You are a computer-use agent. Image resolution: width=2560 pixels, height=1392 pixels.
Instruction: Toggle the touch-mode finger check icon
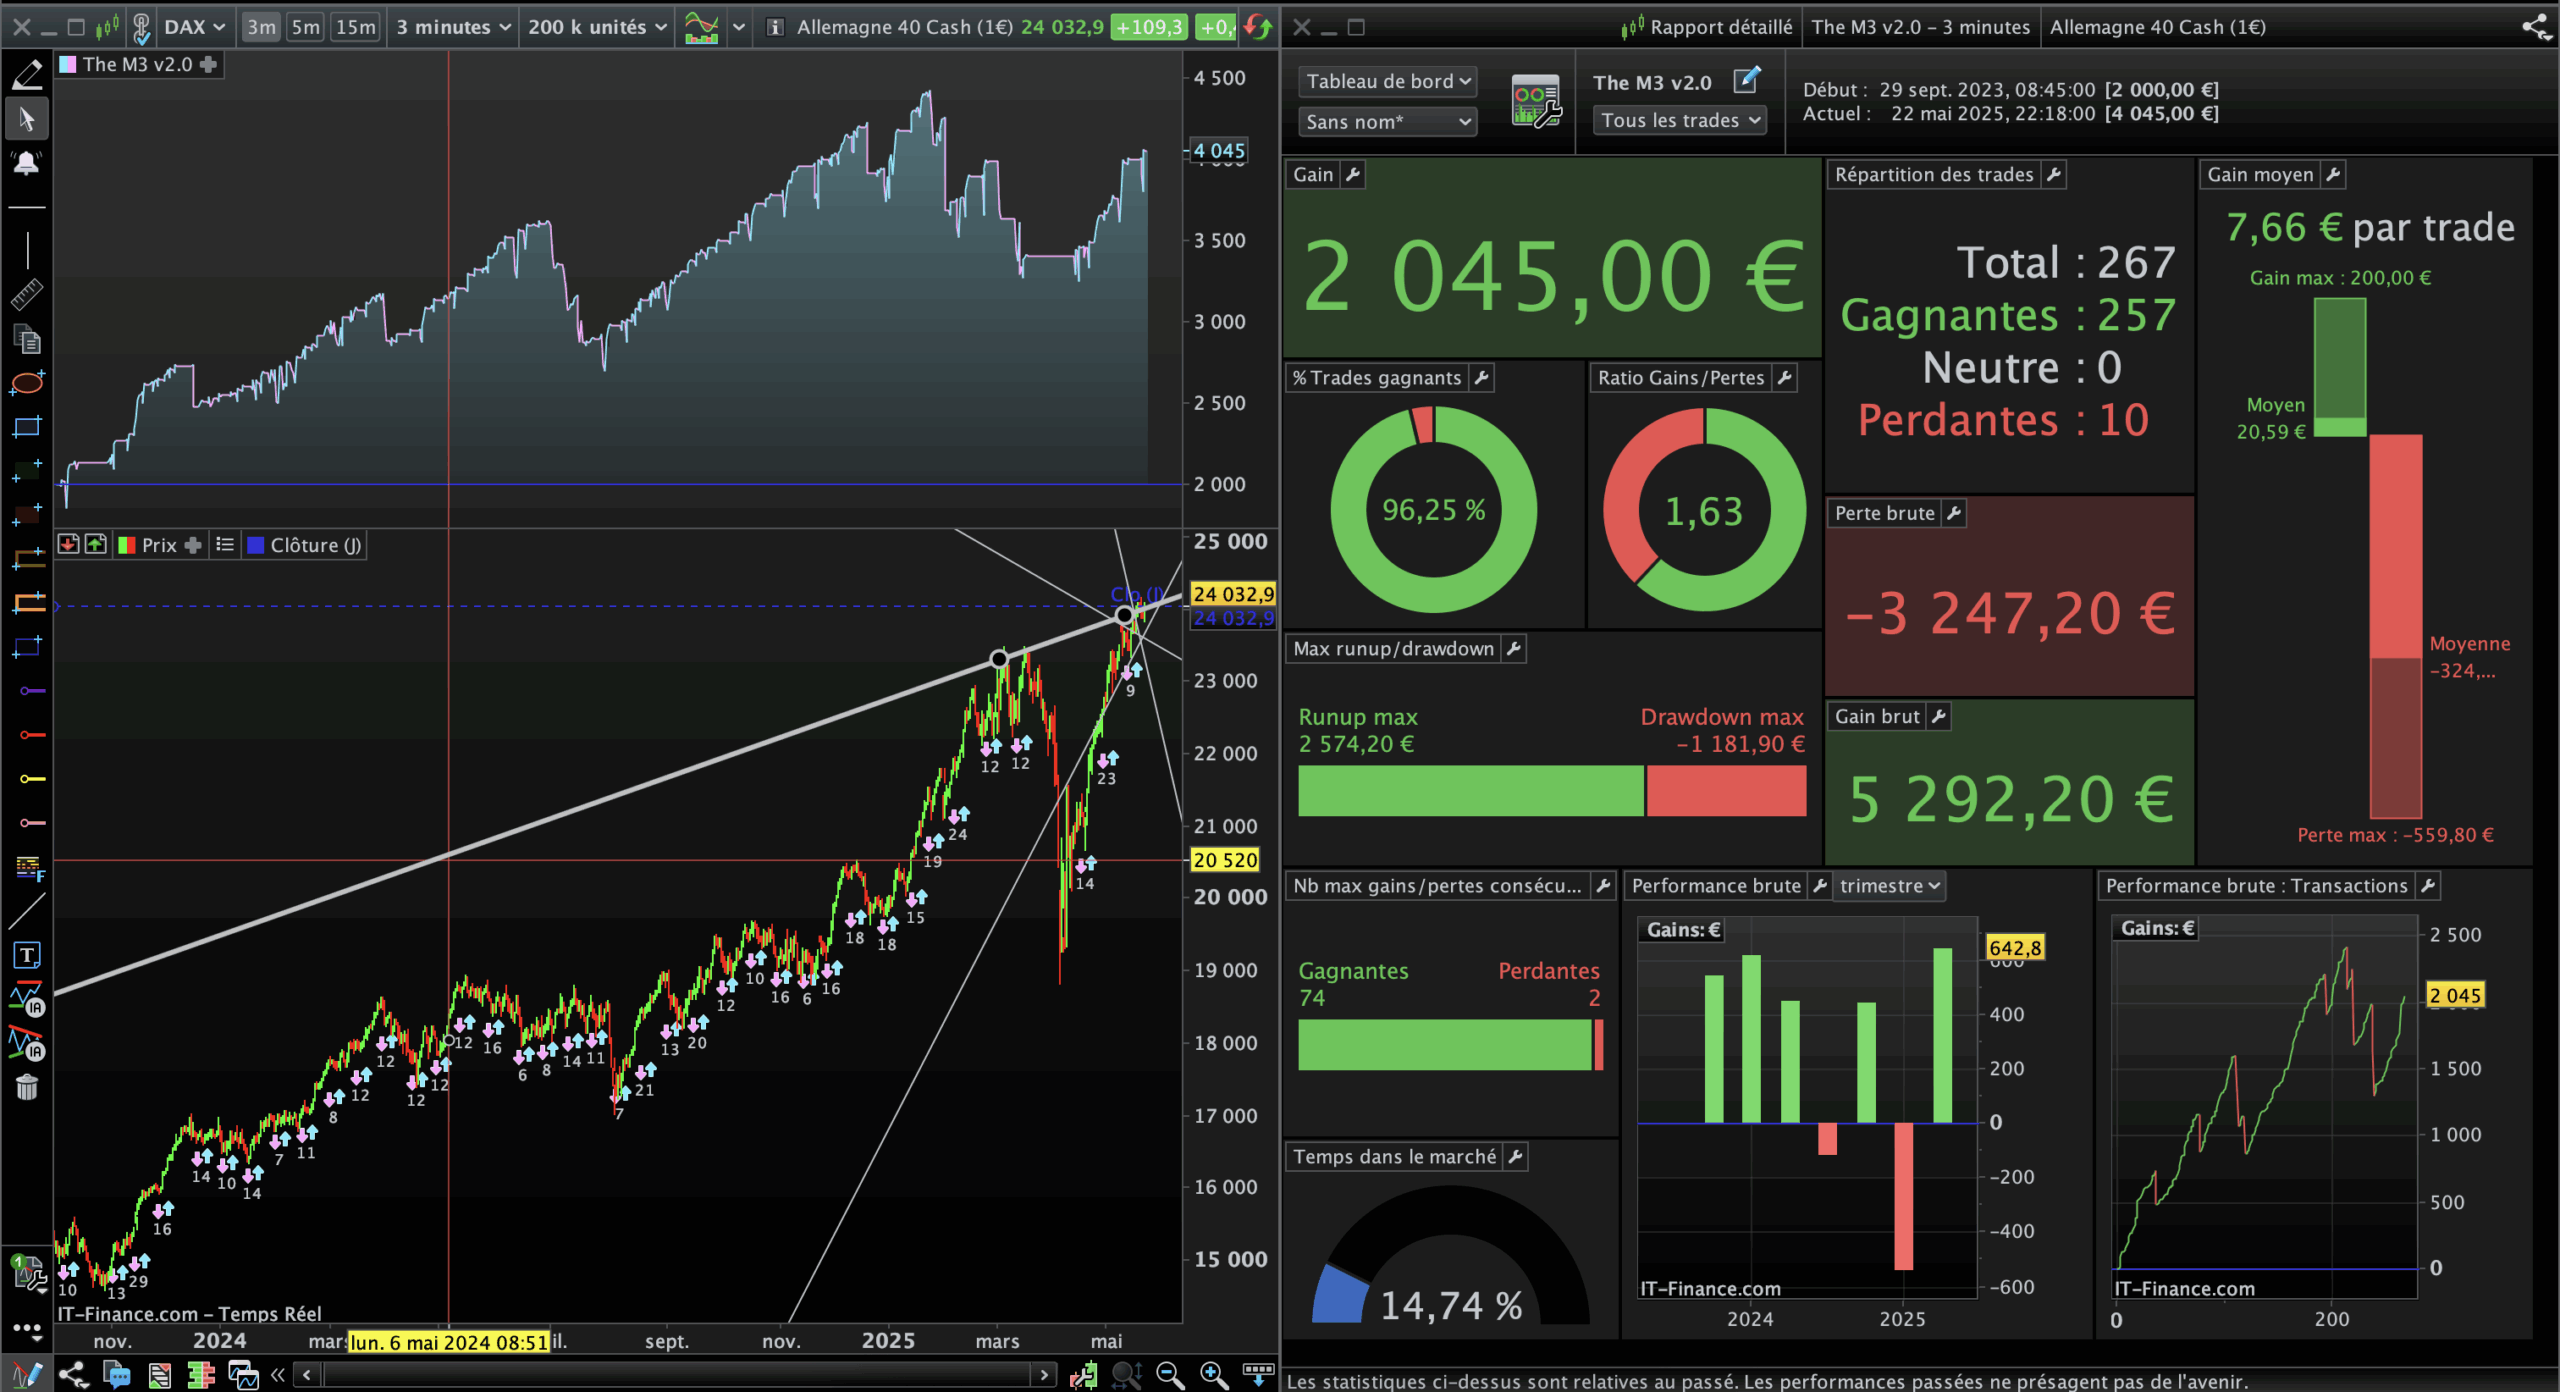coord(141,28)
